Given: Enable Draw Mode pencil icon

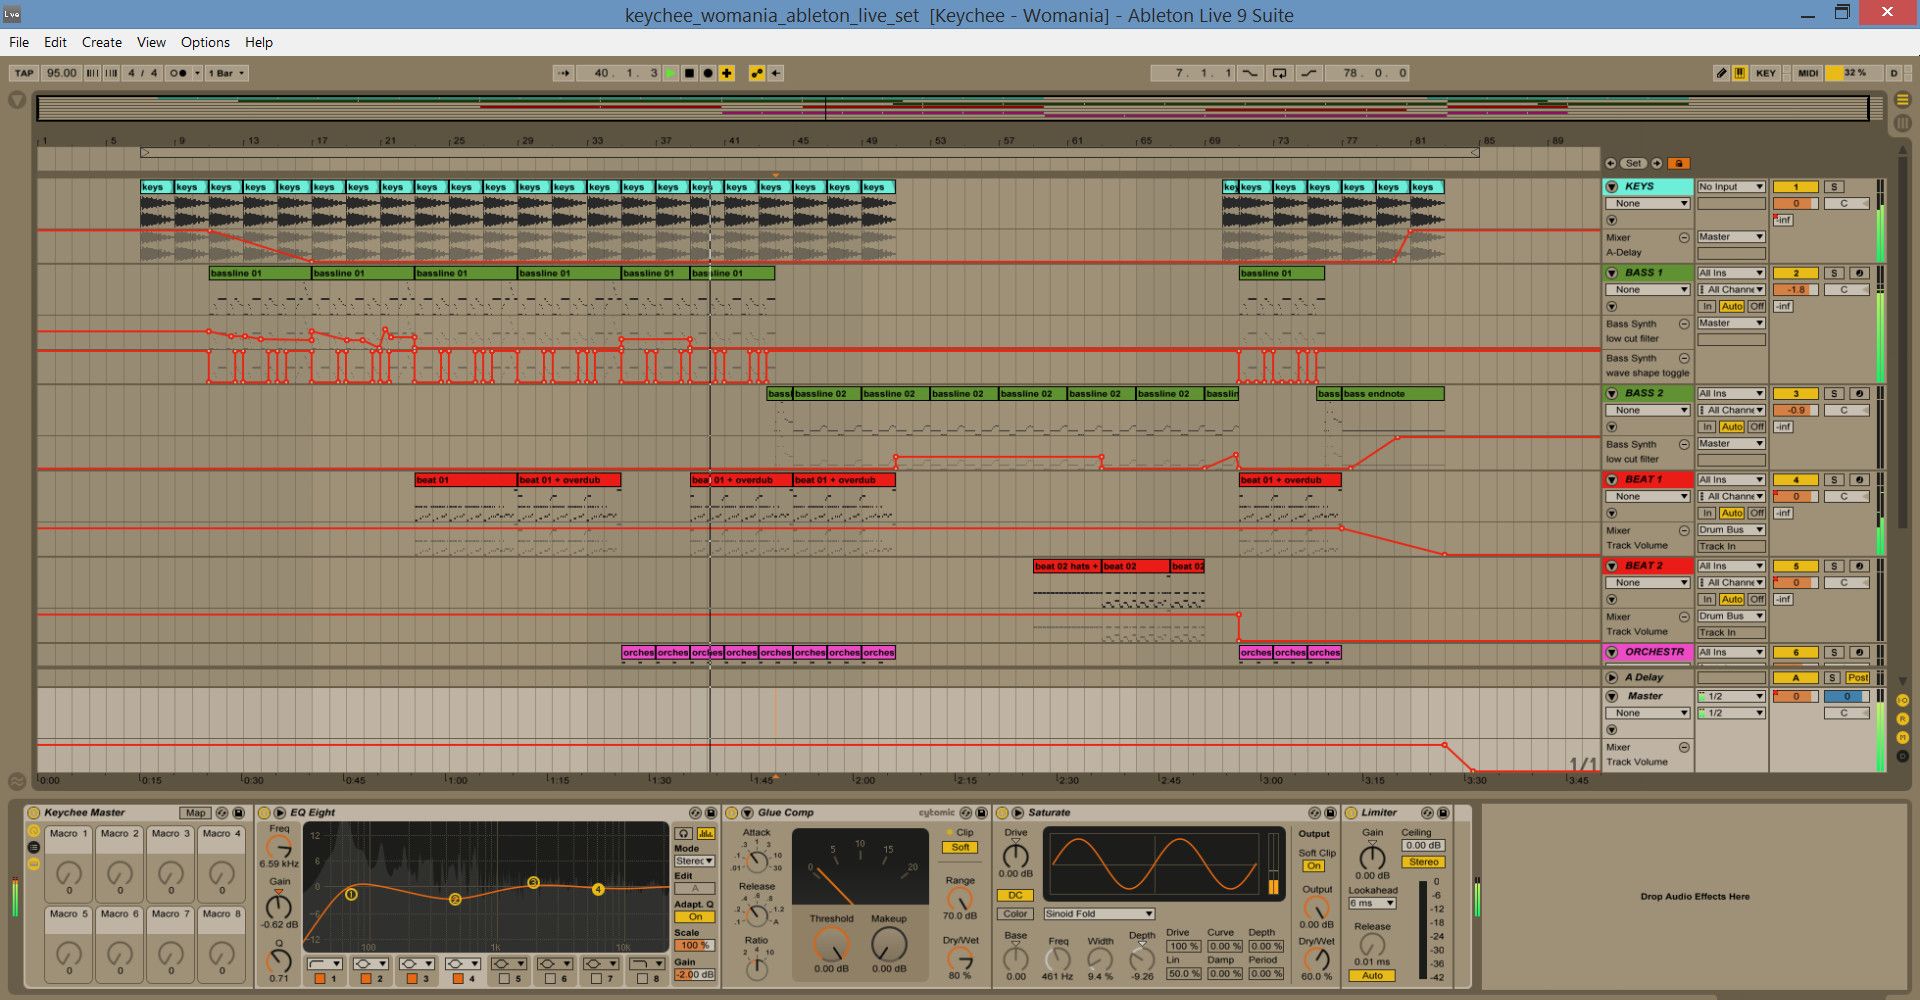Looking at the screenshot, I should (x=1721, y=73).
